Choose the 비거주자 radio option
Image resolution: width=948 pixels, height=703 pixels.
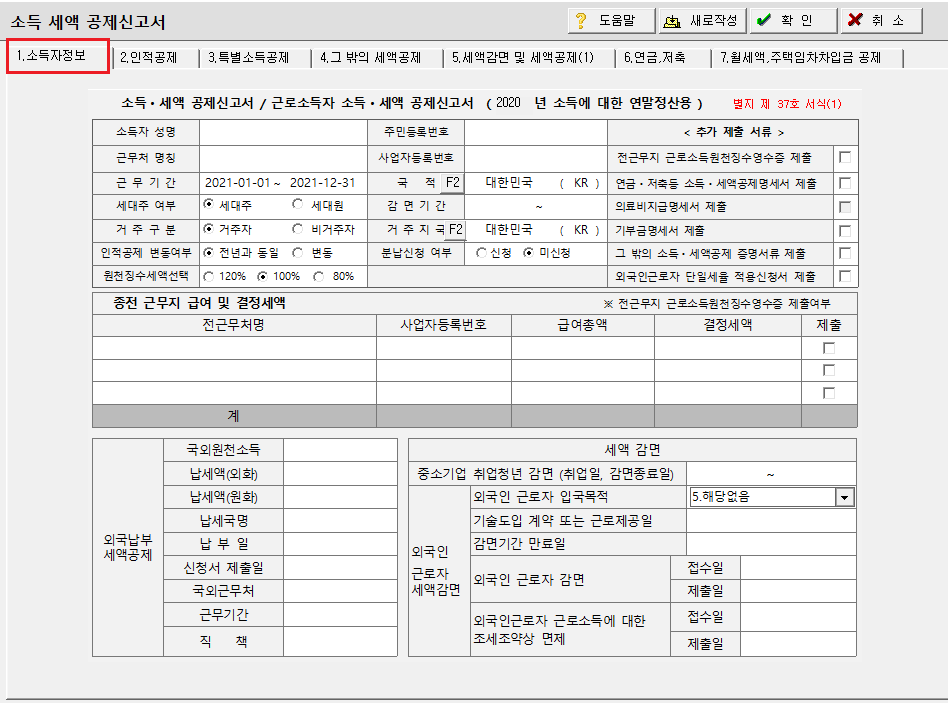pyautogui.click(x=297, y=229)
